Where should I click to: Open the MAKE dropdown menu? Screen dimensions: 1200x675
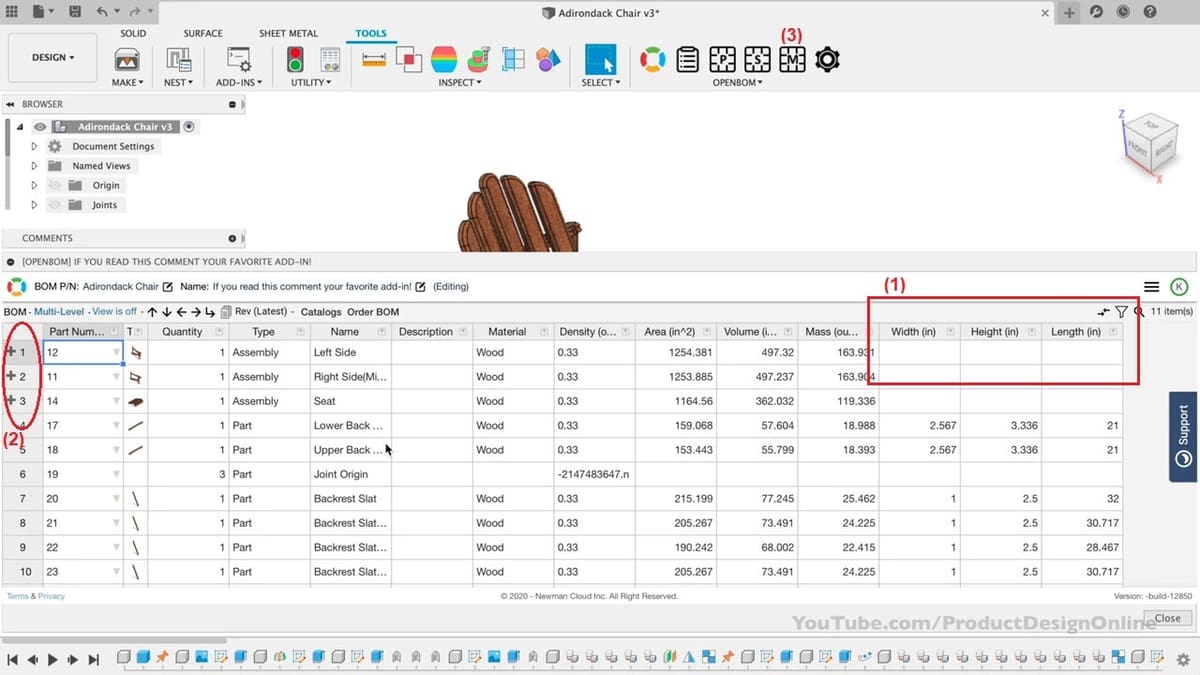click(x=127, y=82)
